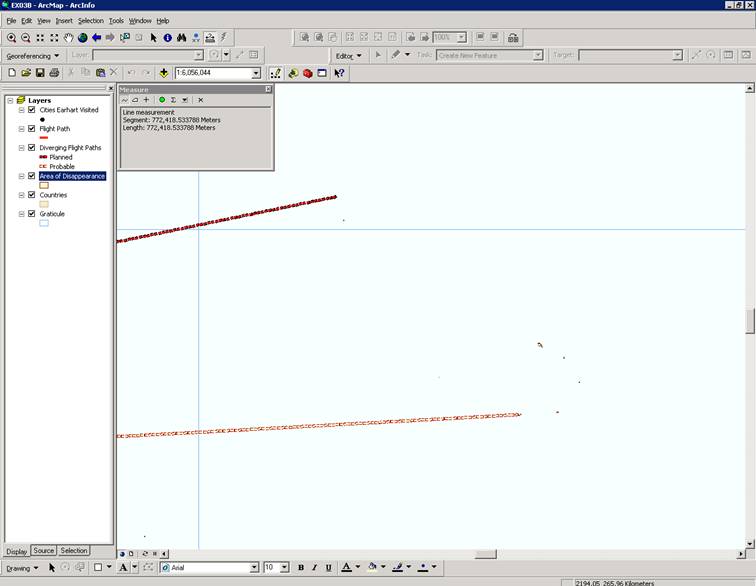Click the What's This help icon
This screenshot has width=756, height=586.
tap(339, 73)
